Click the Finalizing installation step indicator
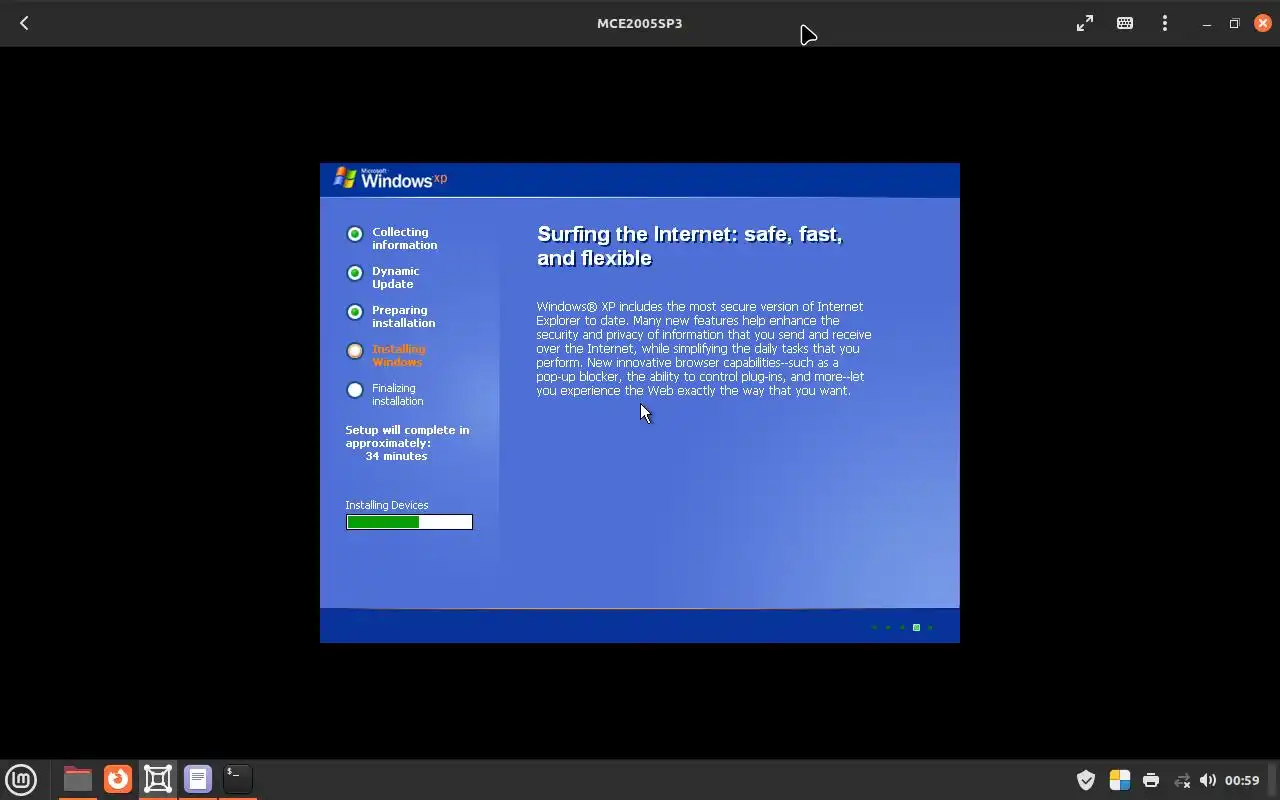Screen dimensions: 1280x800 point(355,390)
